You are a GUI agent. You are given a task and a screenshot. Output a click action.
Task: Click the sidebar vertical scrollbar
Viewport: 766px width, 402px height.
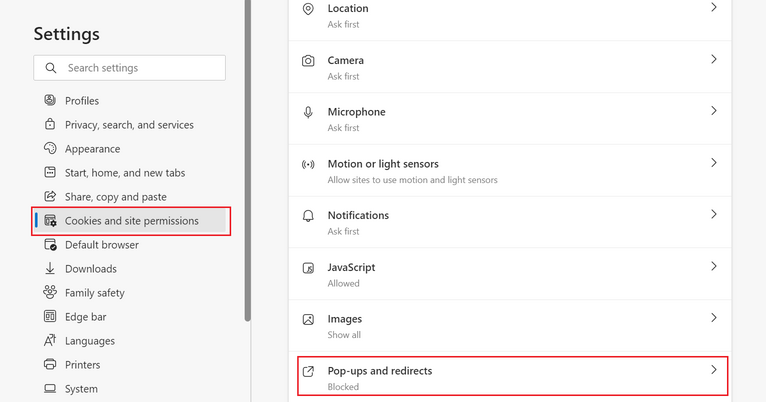point(248,160)
